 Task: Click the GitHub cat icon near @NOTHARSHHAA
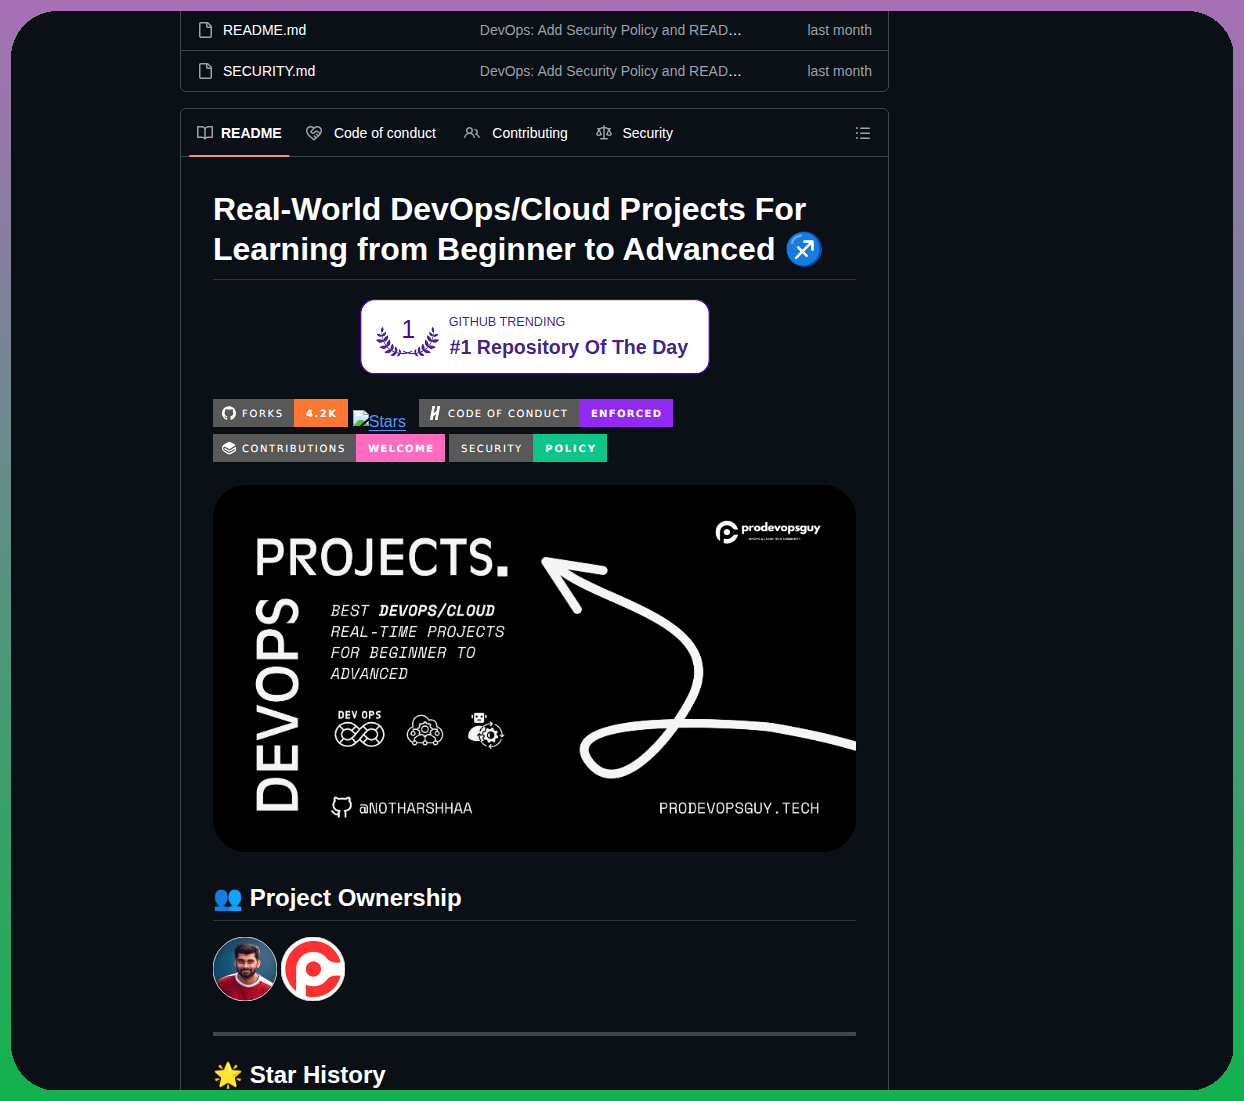[x=342, y=807]
